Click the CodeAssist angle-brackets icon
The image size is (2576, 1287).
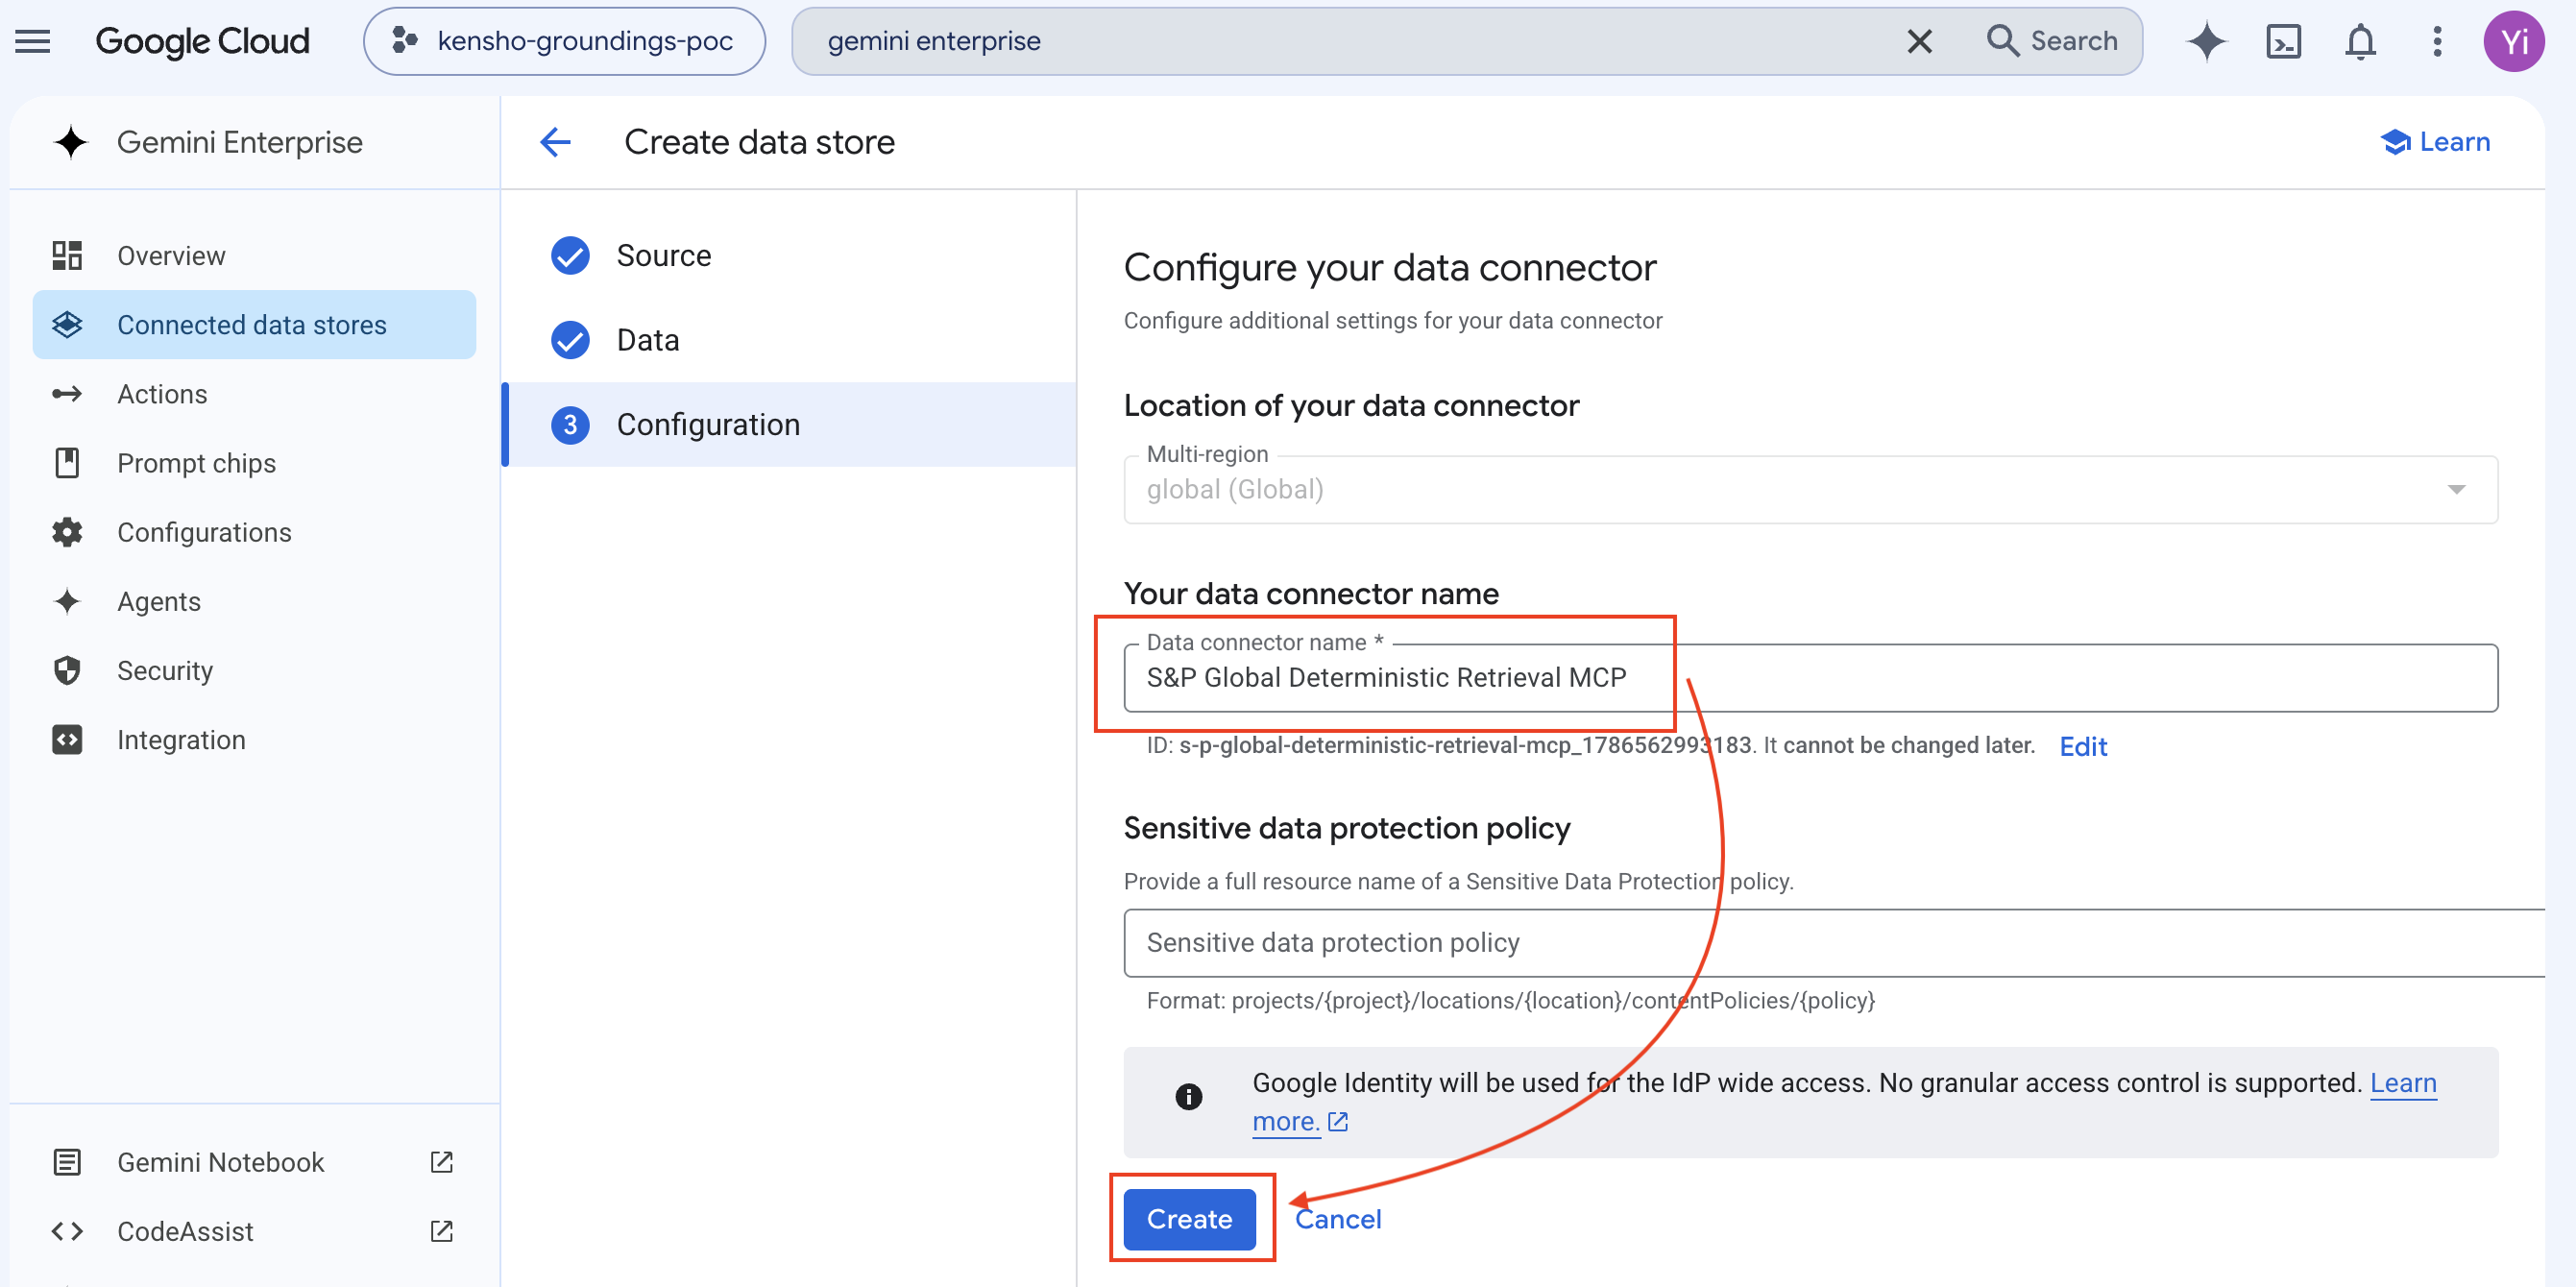click(67, 1230)
